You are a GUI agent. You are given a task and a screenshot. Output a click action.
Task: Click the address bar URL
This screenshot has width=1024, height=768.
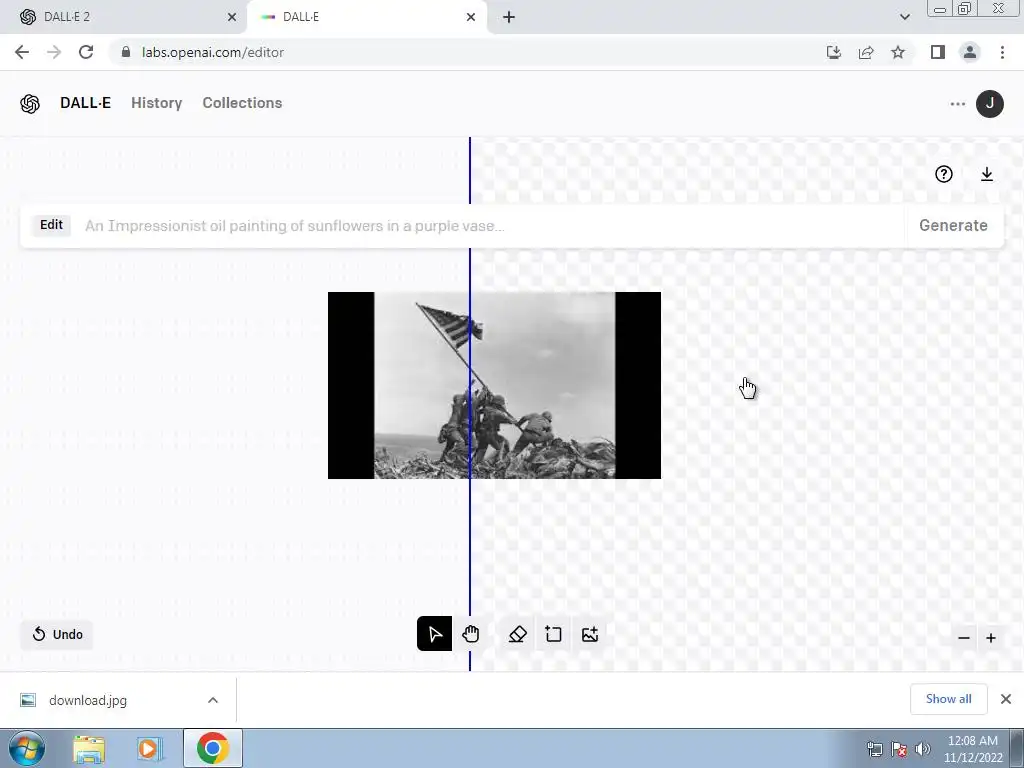[213, 52]
